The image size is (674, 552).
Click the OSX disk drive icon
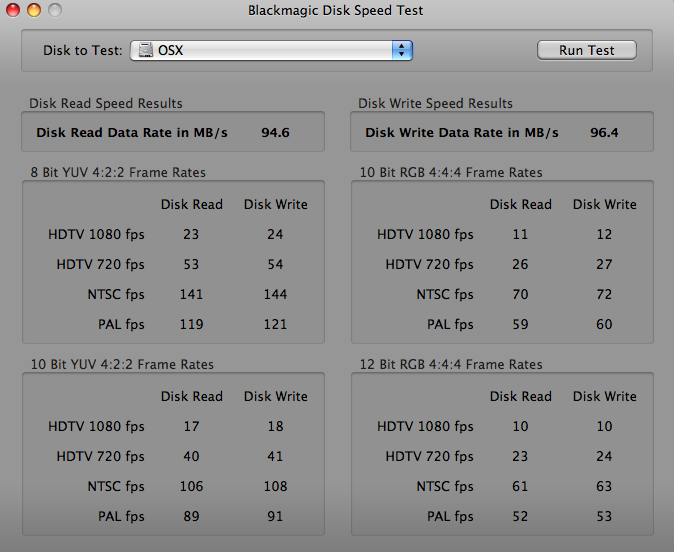(x=145, y=50)
